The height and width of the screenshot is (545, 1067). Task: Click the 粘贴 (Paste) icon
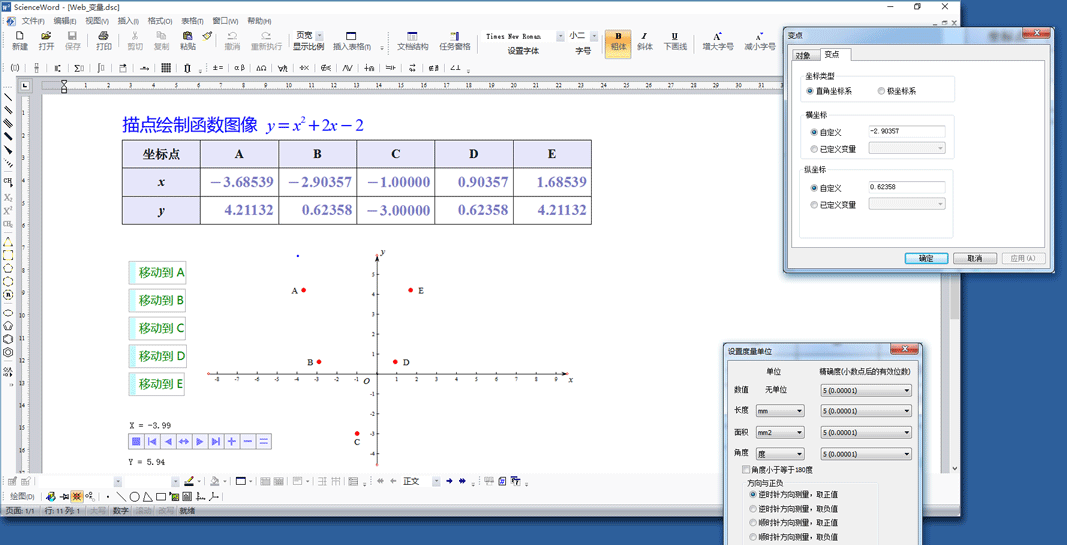coord(188,40)
